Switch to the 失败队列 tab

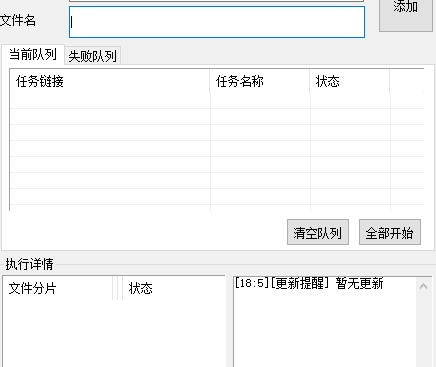click(x=92, y=56)
